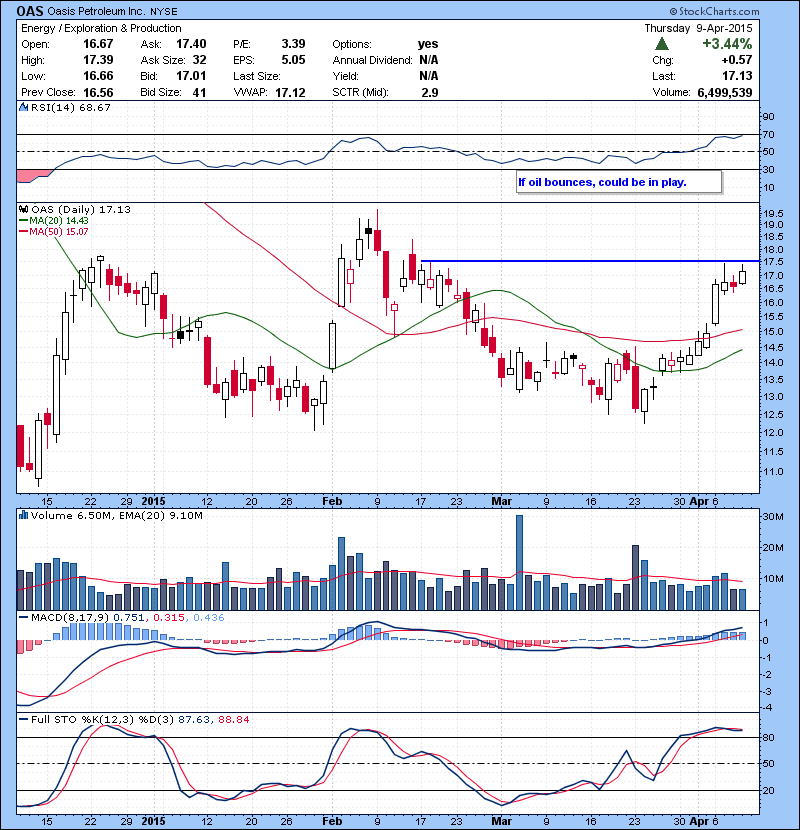Click the Energy / Exploration & Production label
Image resolution: width=800 pixels, height=830 pixels.
click(101, 28)
